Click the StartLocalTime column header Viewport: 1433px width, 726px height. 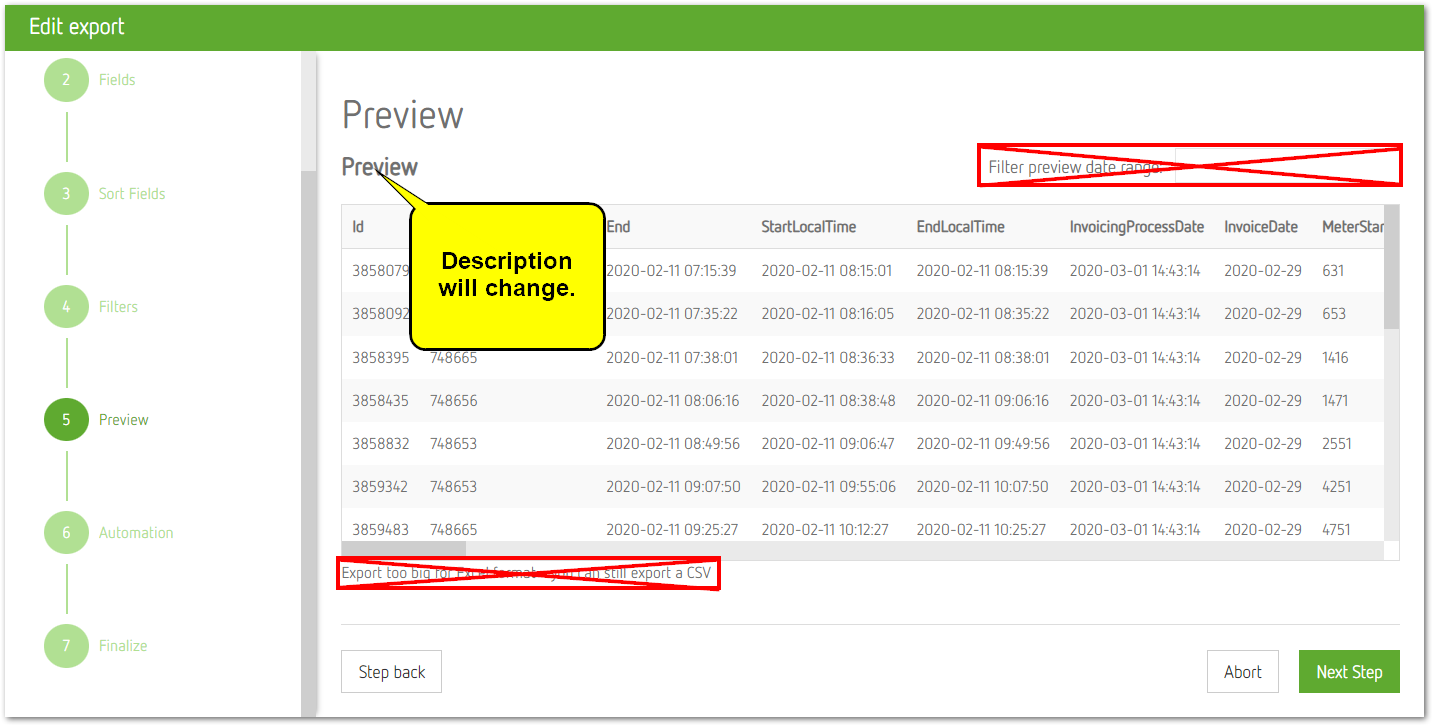pos(808,227)
